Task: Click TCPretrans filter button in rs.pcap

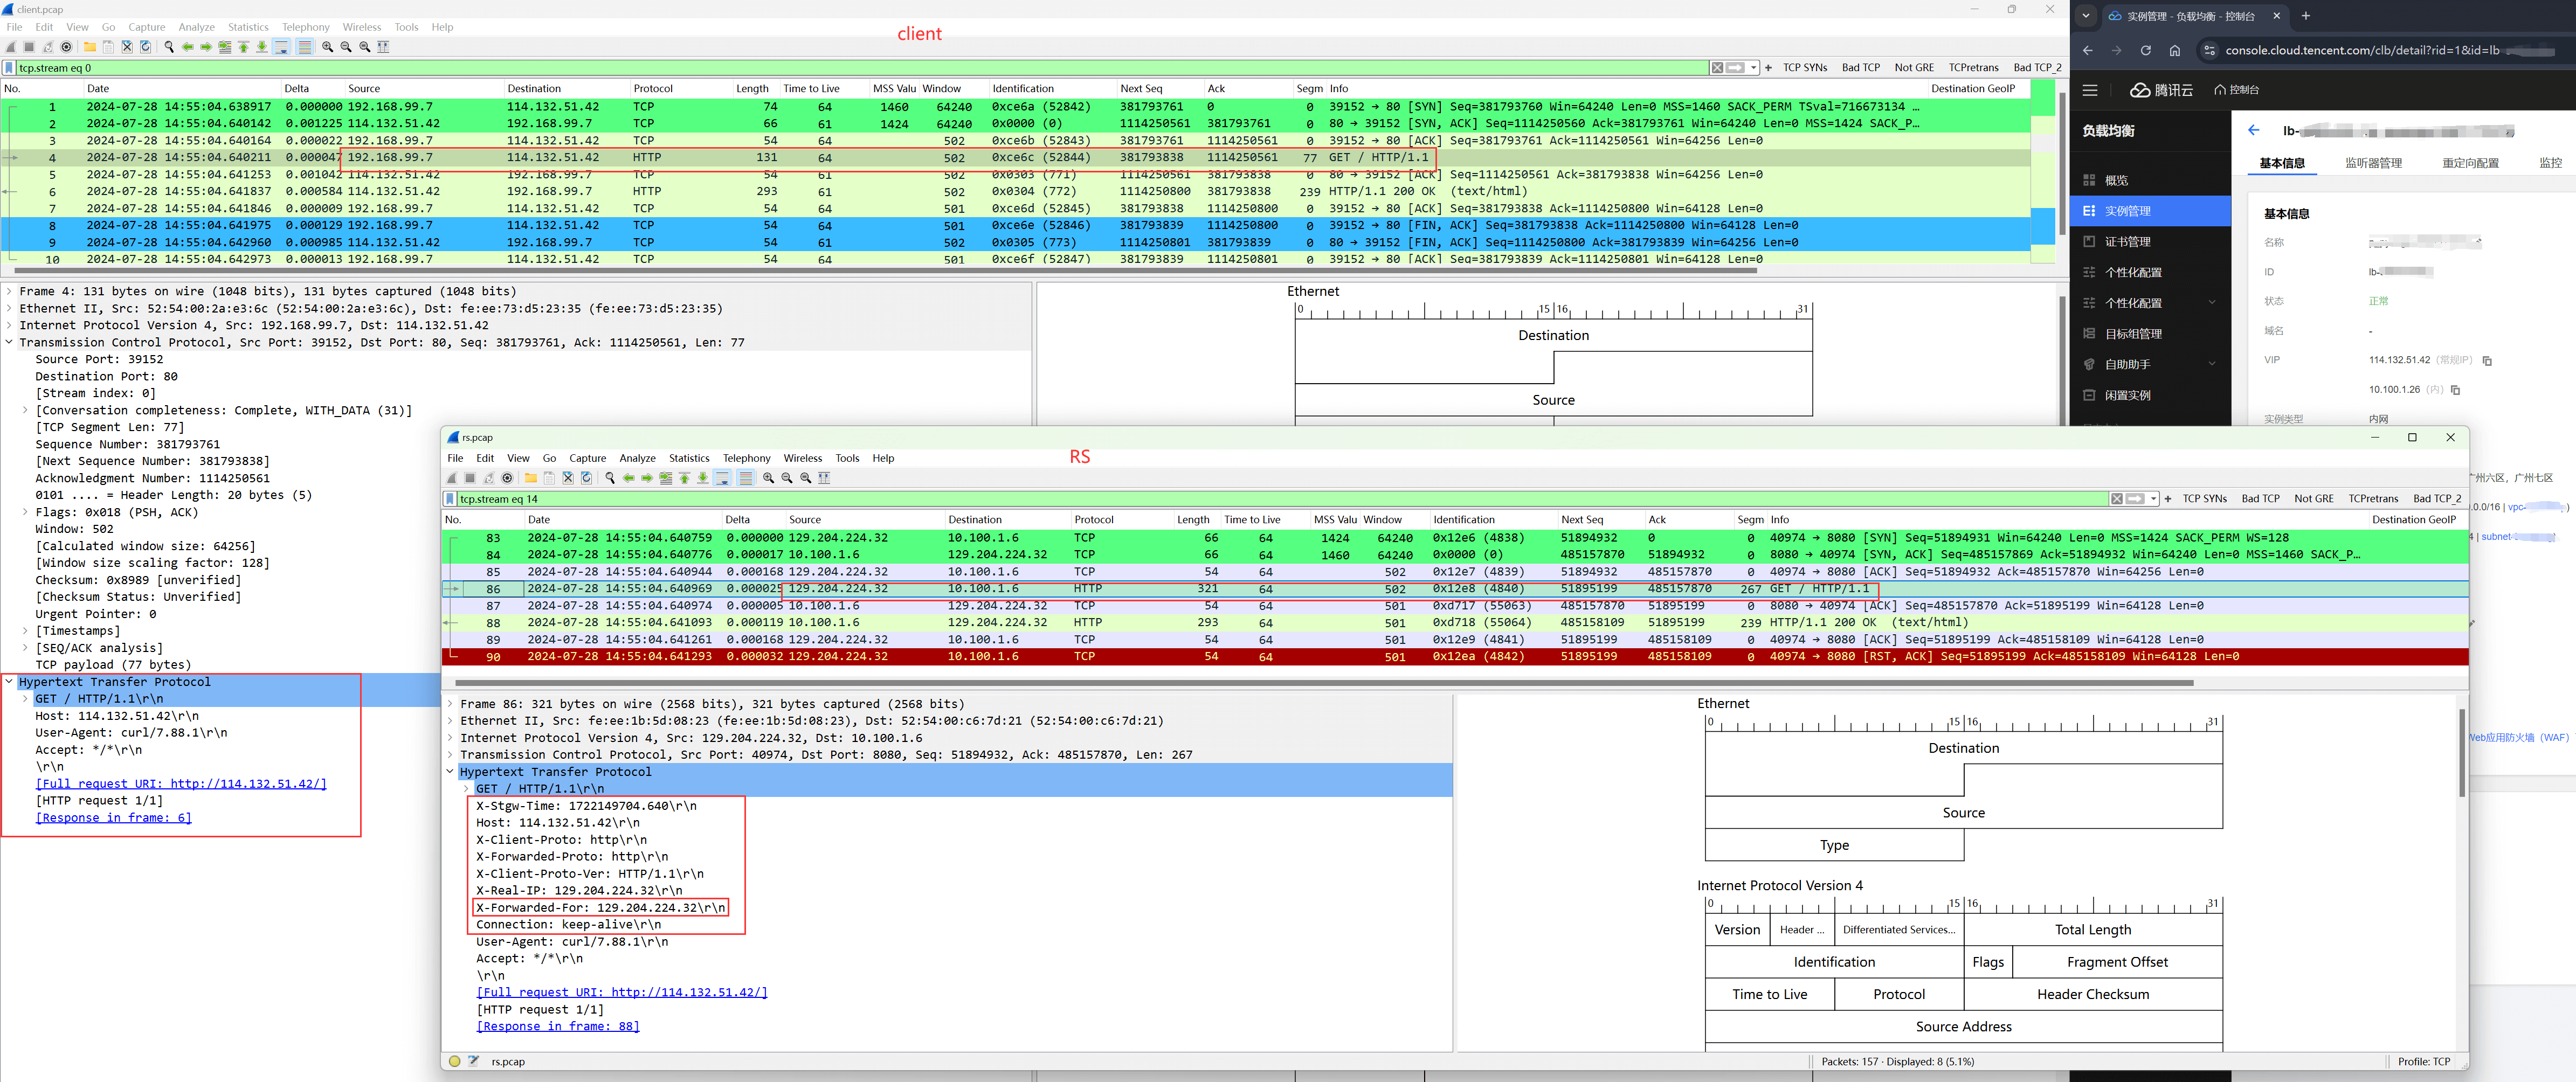Action: [2373, 499]
